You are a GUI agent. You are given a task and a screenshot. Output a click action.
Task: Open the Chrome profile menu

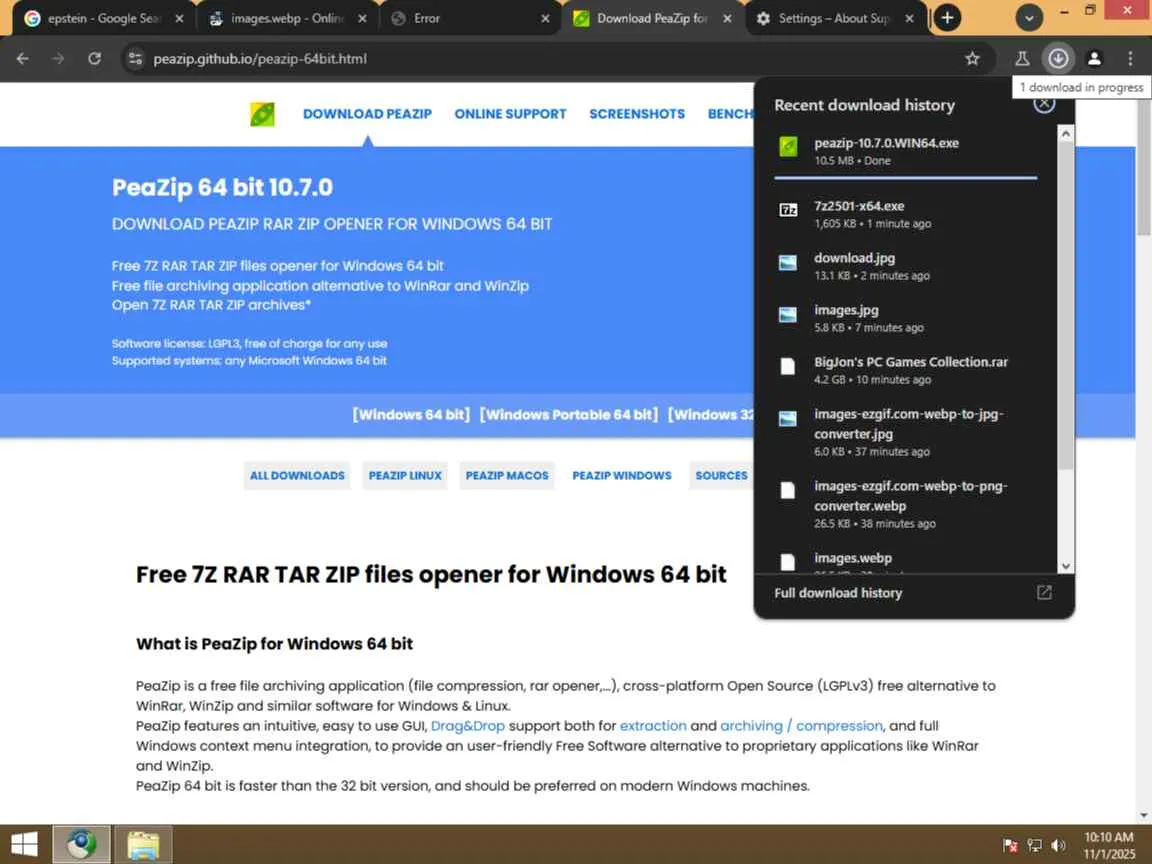[1094, 59]
